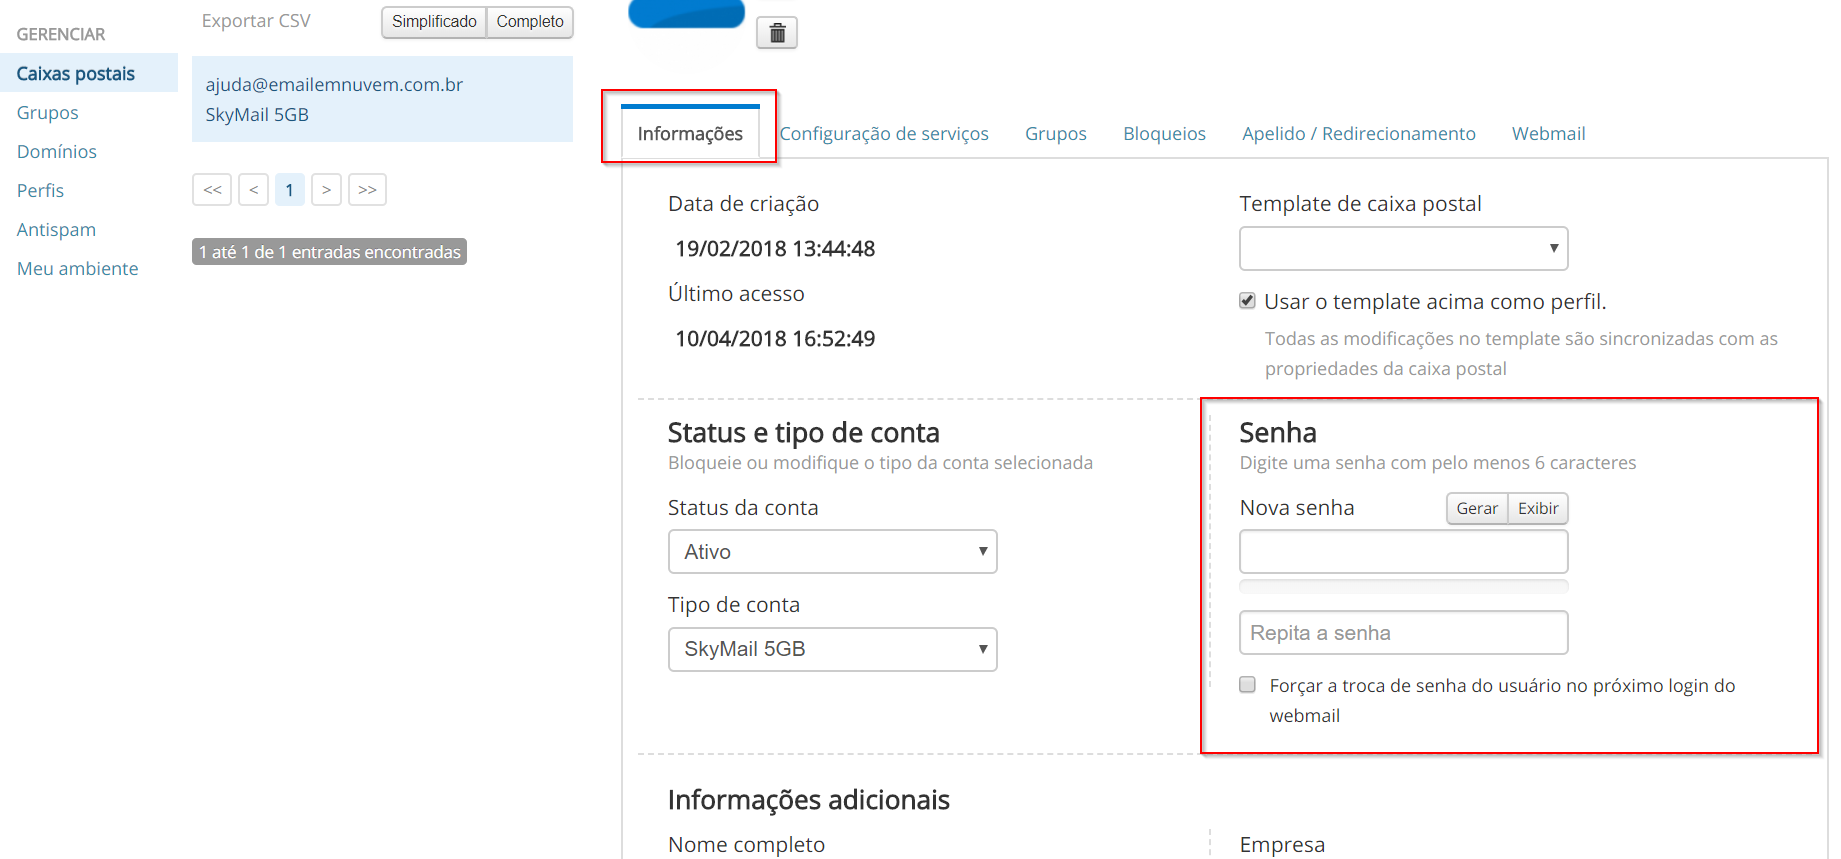The height and width of the screenshot is (859, 1841).
Task: Expand the Status da conta dropdown
Action: click(x=832, y=552)
